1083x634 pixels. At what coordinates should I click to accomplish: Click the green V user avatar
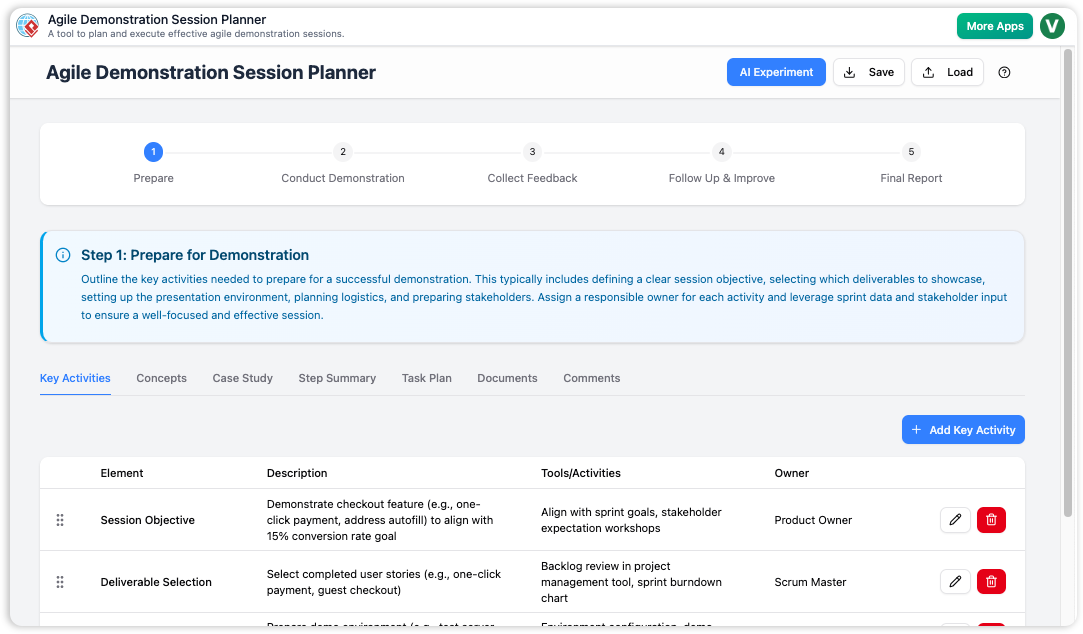point(1052,26)
